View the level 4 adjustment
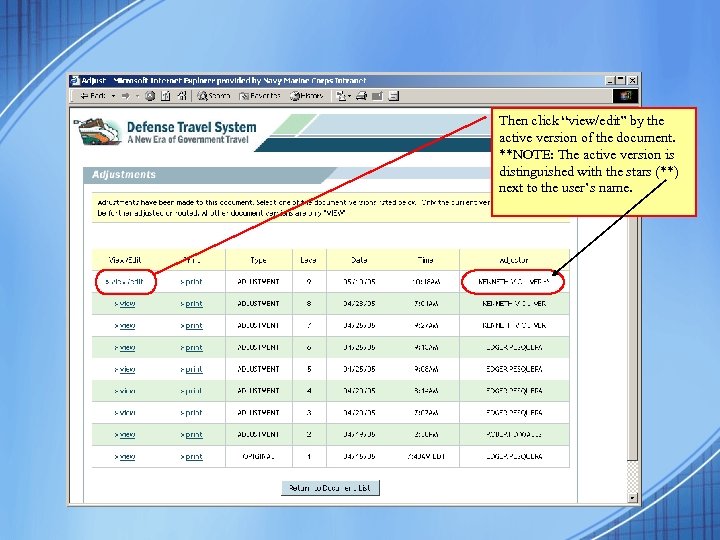 [125, 391]
